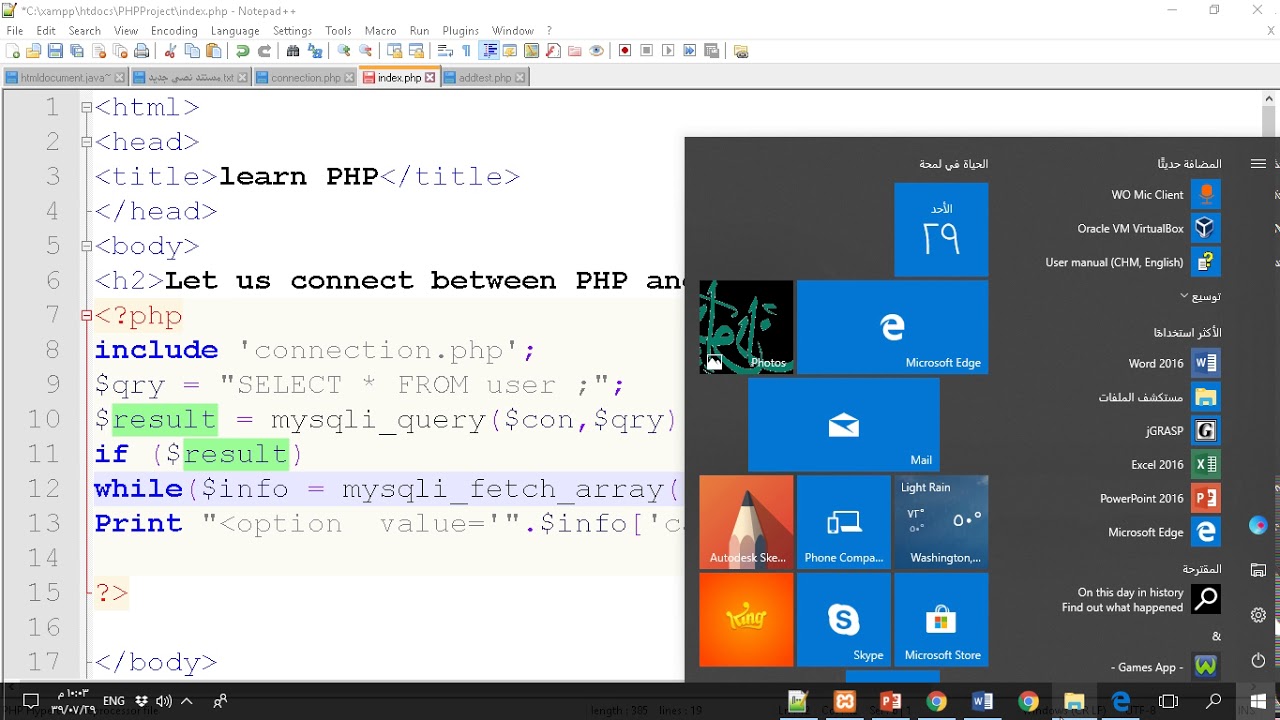
Task: Show hidden tray icons with the up arrow
Action: click(x=186, y=701)
